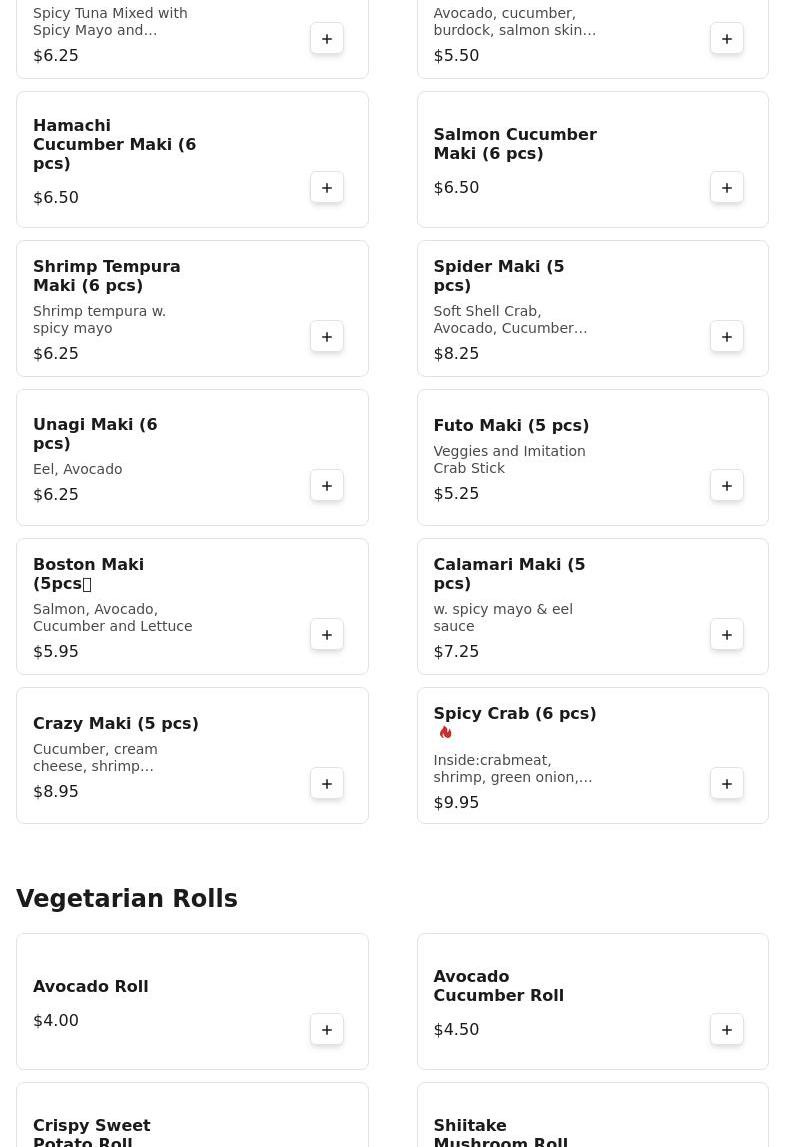Viewport: 785px width, 1147px height.
Task: Add Spicy Crab roll to order
Action: click(726, 784)
